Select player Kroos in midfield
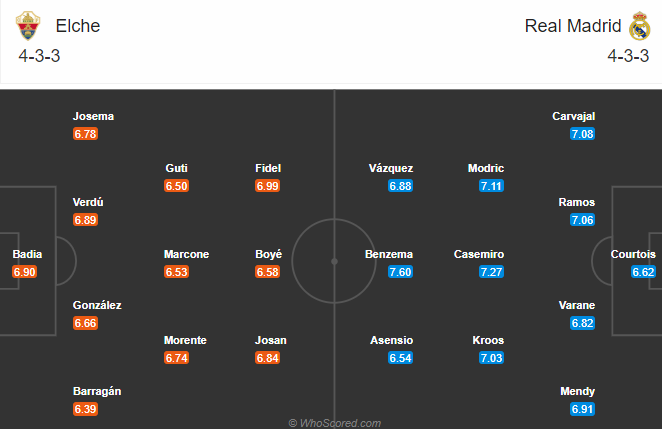The width and height of the screenshot is (662, 429). click(489, 340)
